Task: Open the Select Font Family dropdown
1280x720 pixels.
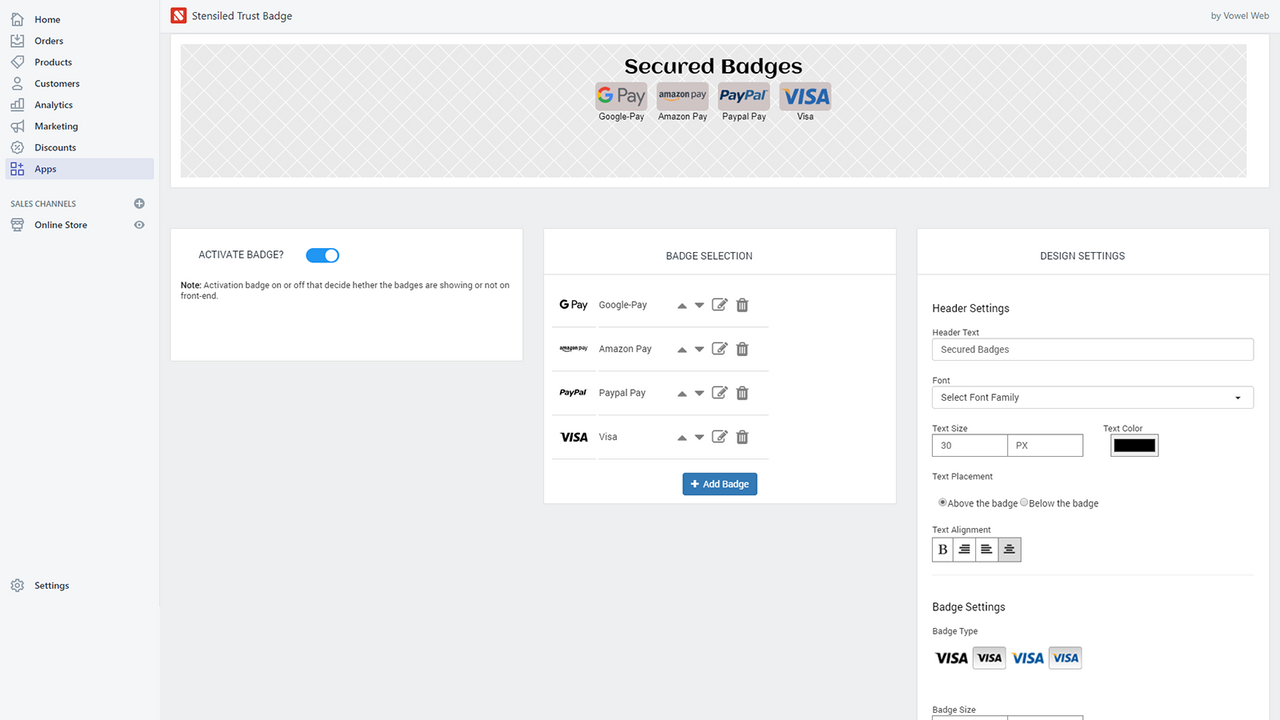Action: pos(1092,397)
